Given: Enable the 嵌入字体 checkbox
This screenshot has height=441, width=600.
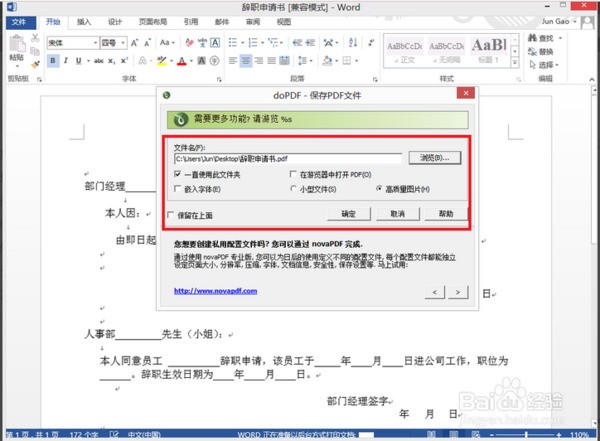Looking at the screenshot, I should 178,188.
